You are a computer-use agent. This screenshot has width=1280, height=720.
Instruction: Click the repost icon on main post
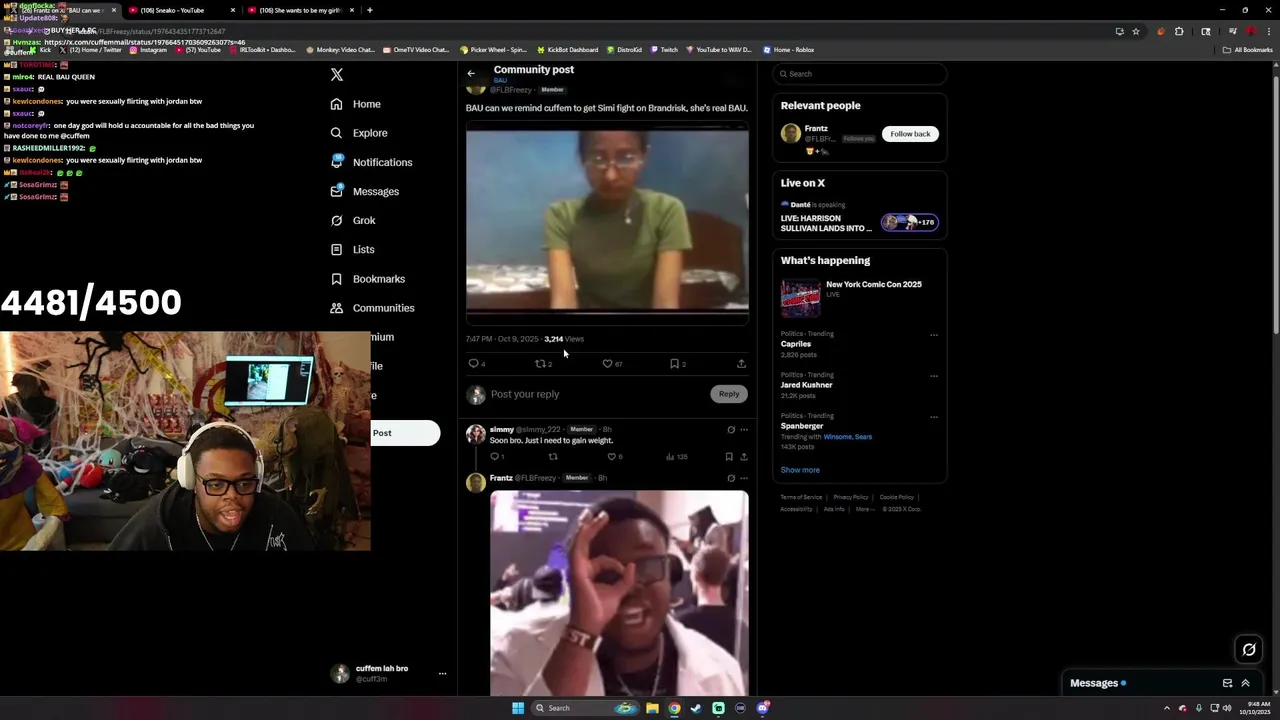(x=540, y=364)
